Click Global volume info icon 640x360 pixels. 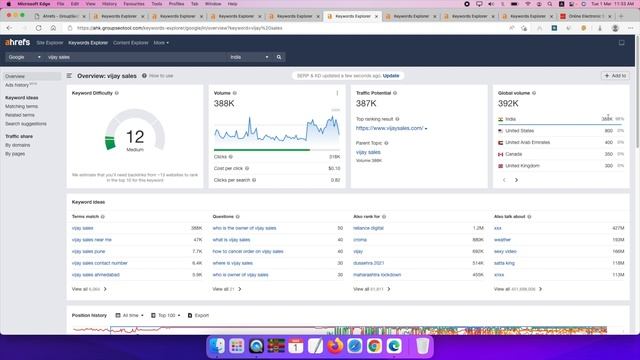coord(534,93)
